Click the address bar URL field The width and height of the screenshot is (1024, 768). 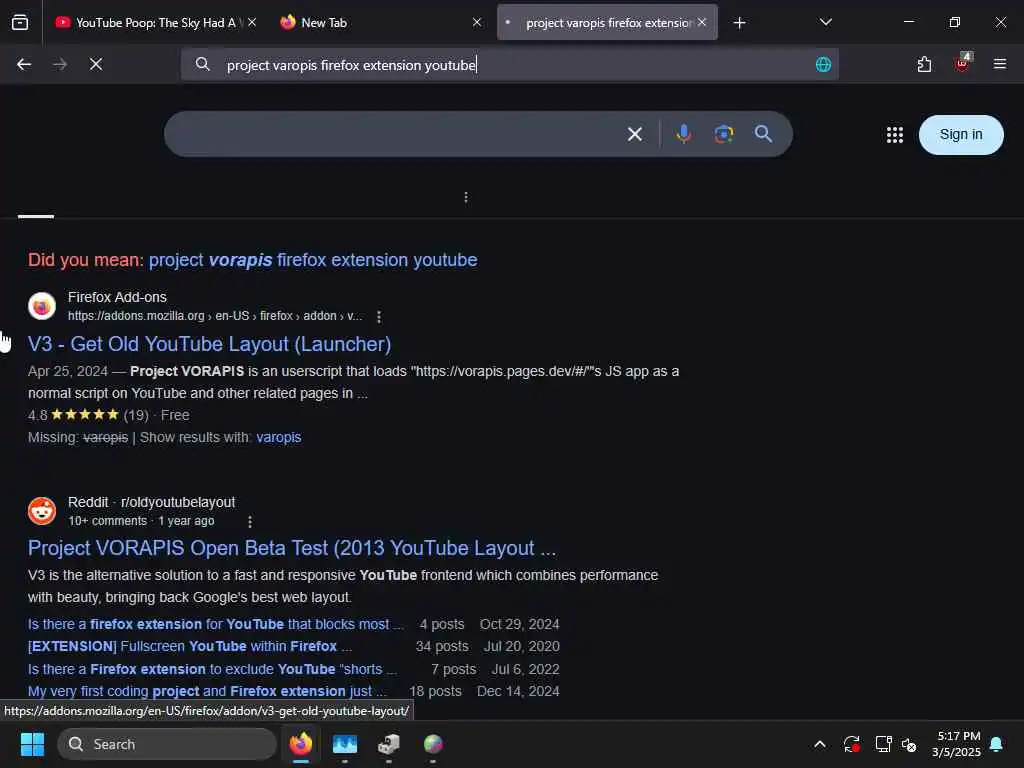click(x=509, y=65)
